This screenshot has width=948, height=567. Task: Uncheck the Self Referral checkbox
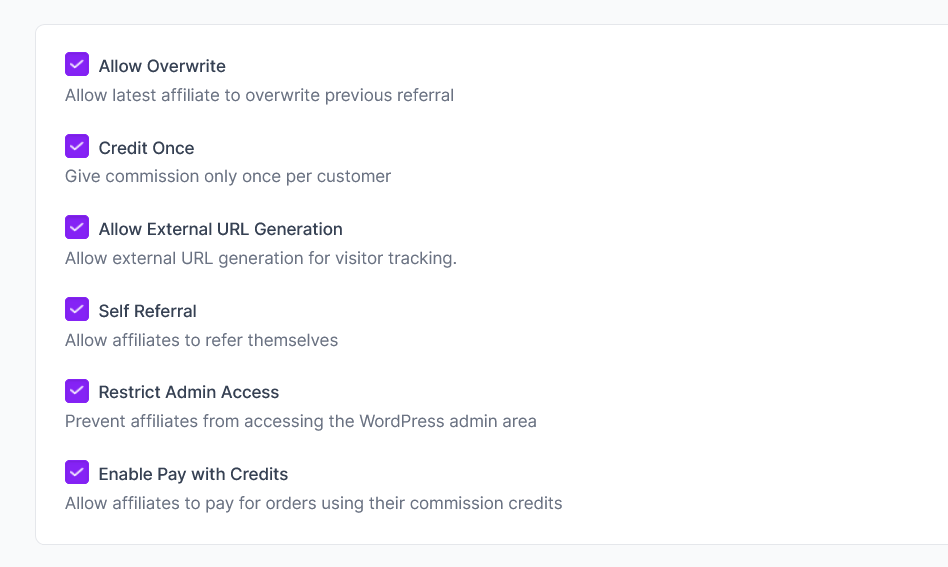[77, 309]
